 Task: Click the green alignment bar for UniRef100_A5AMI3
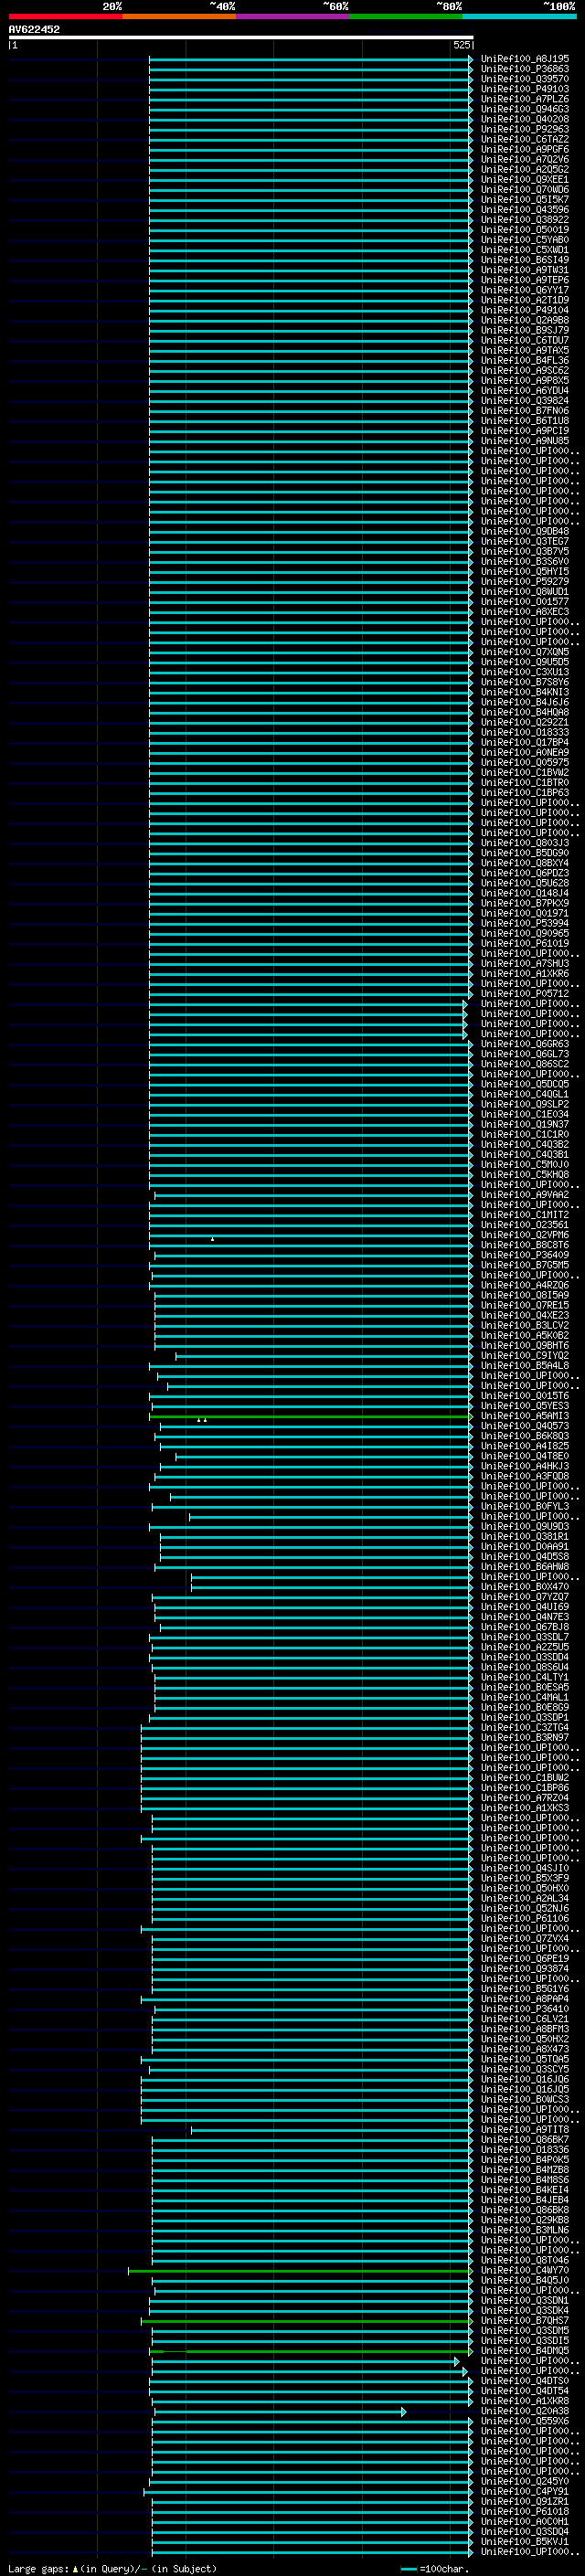click(310, 1416)
